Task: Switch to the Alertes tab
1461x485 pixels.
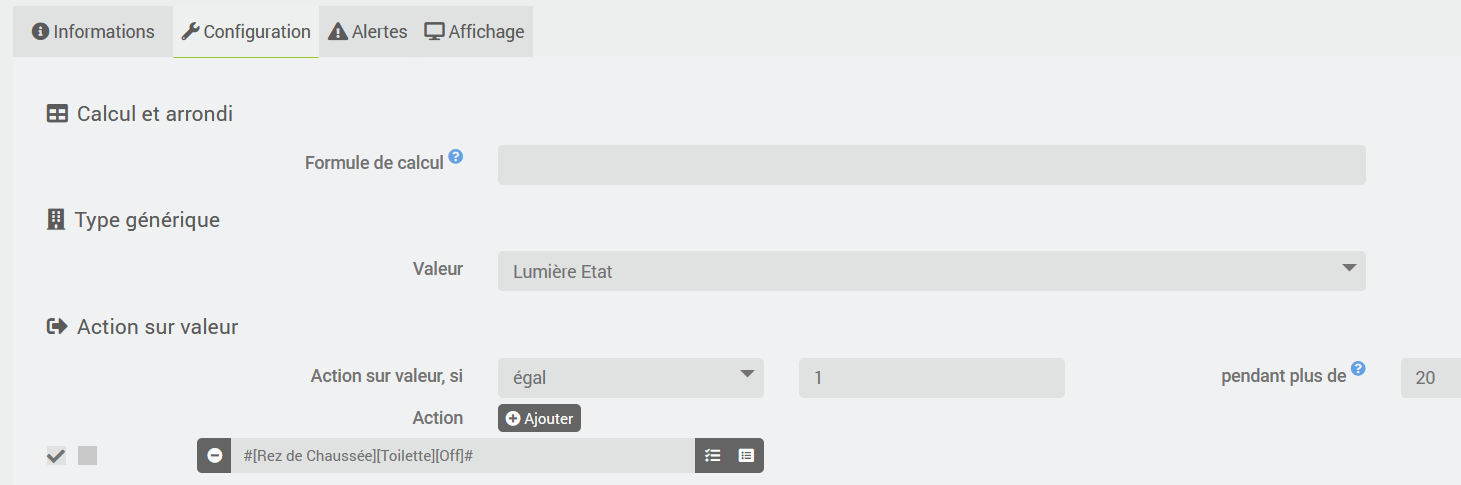Action: pyautogui.click(x=368, y=32)
